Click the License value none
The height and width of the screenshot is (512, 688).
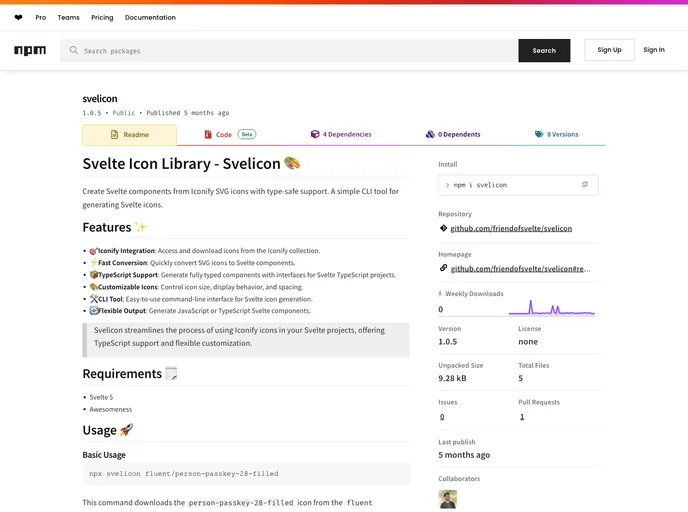click(x=528, y=342)
